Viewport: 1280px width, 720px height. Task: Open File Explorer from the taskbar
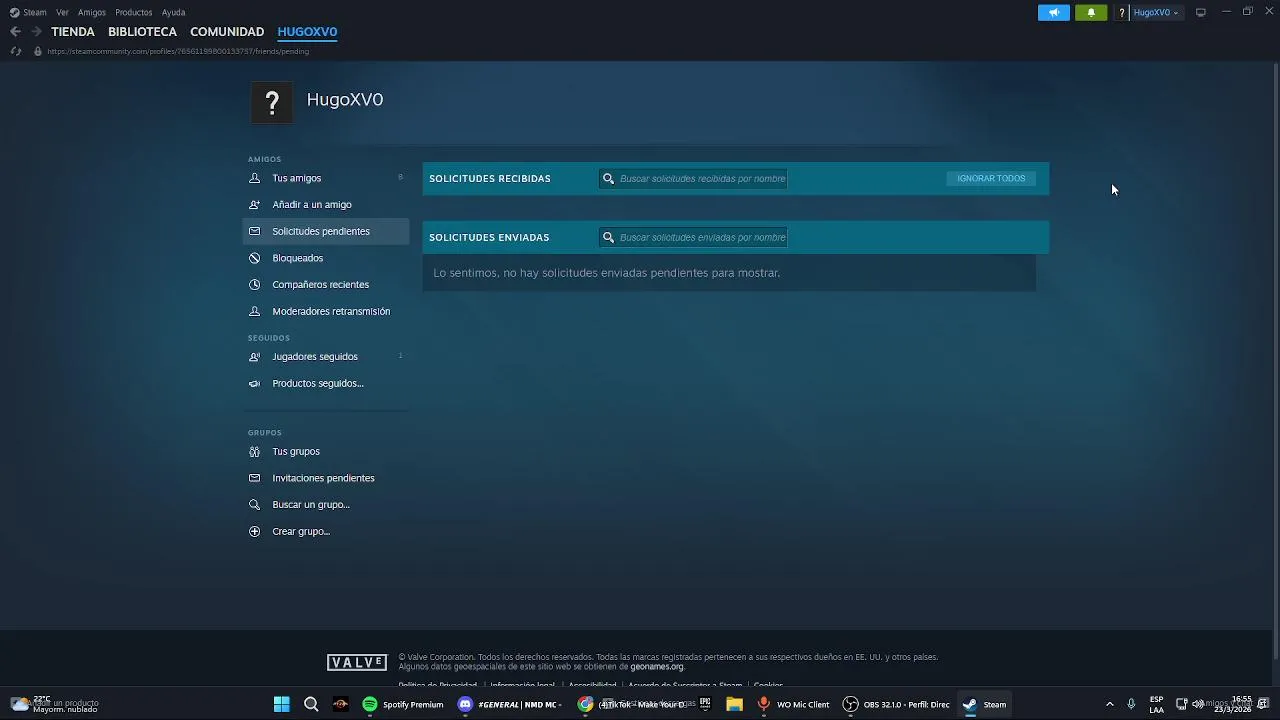[734, 704]
